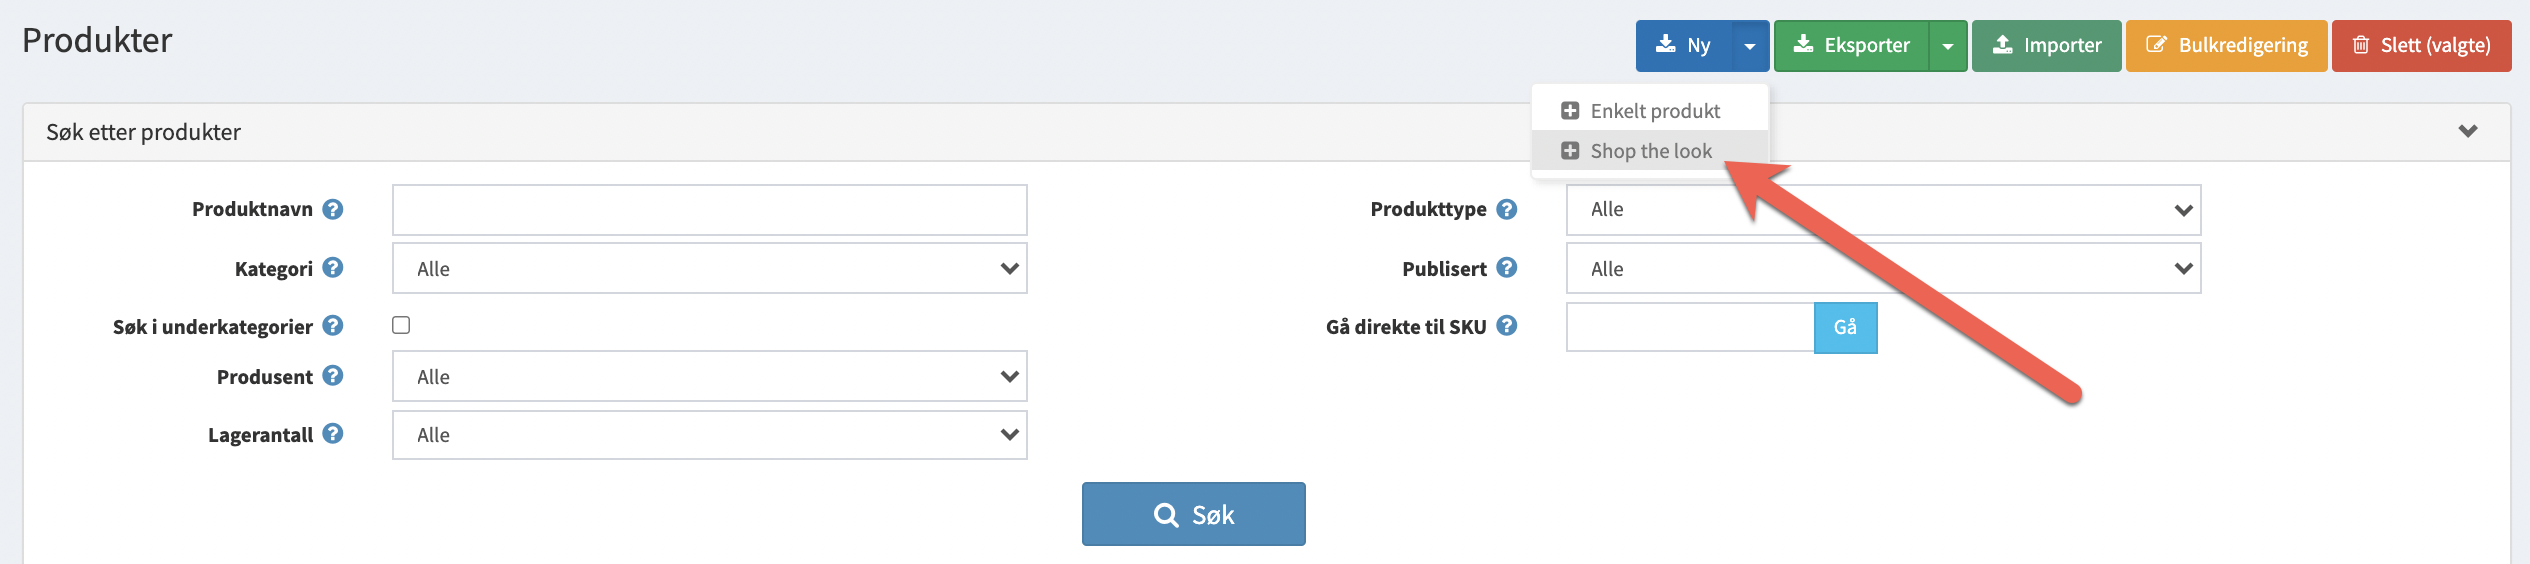Click the help icon next to Kategori
Viewport: 2530px width, 564px height.
coord(333,268)
